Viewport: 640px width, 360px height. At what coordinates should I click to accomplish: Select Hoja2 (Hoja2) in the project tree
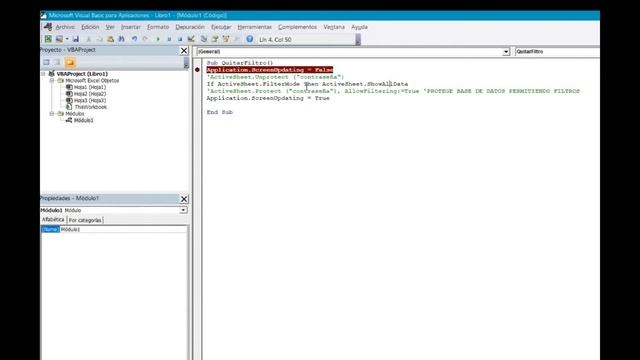[90, 94]
